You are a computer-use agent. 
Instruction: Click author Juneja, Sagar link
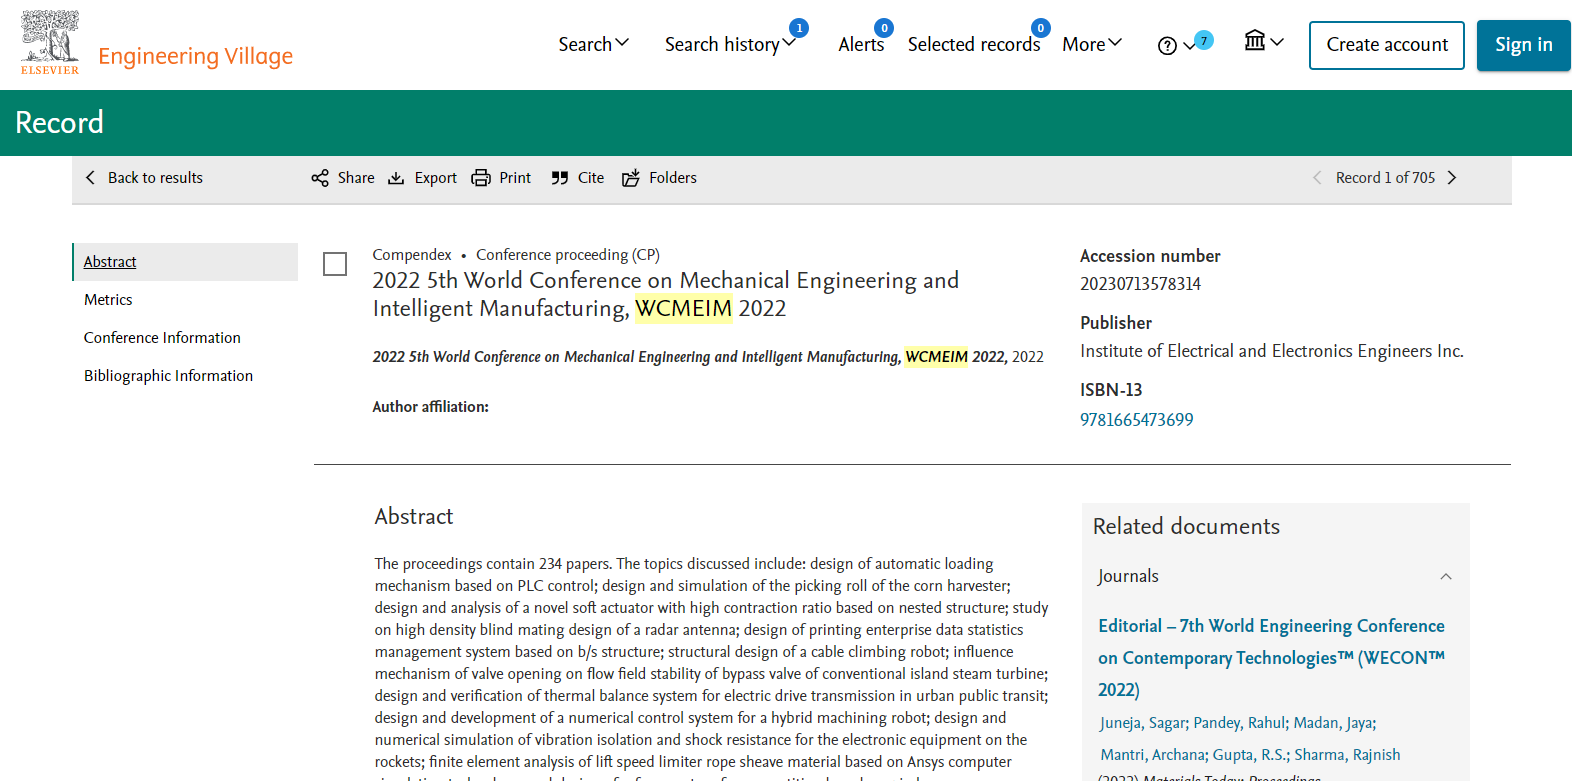click(1143, 723)
